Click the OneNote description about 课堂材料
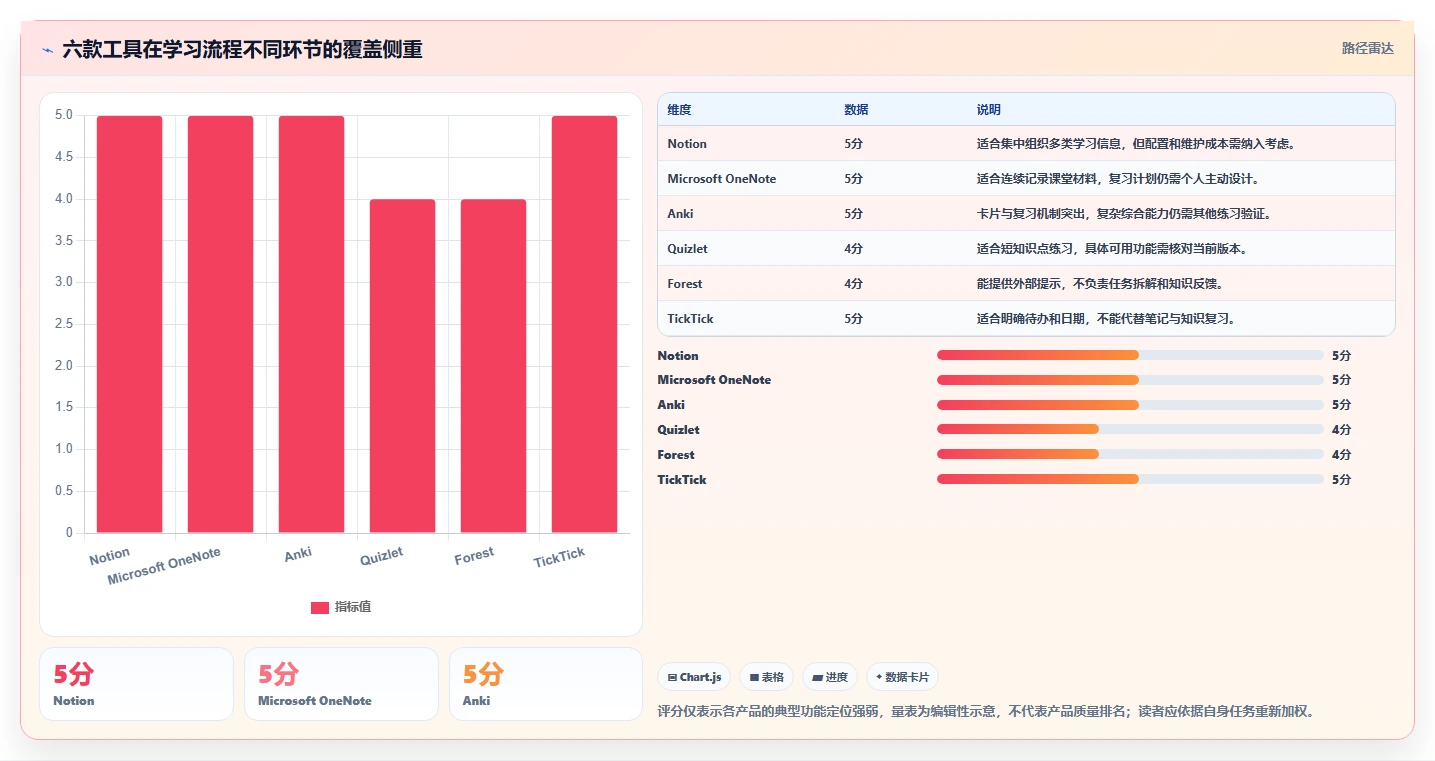 (1118, 179)
